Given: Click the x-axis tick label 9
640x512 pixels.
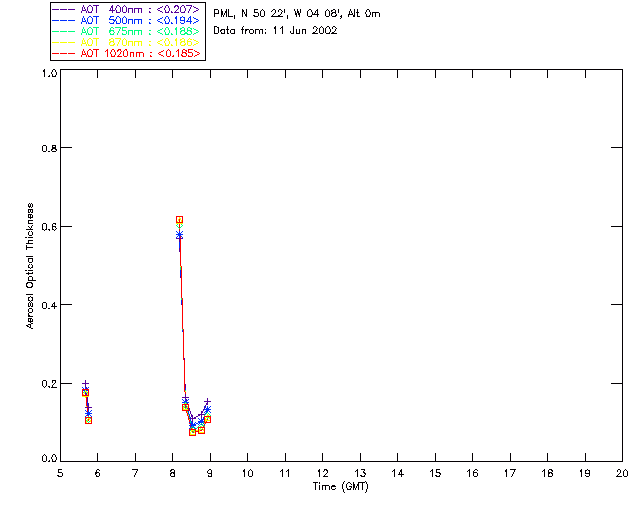Looking at the screenshot, I should click(210, 473).
